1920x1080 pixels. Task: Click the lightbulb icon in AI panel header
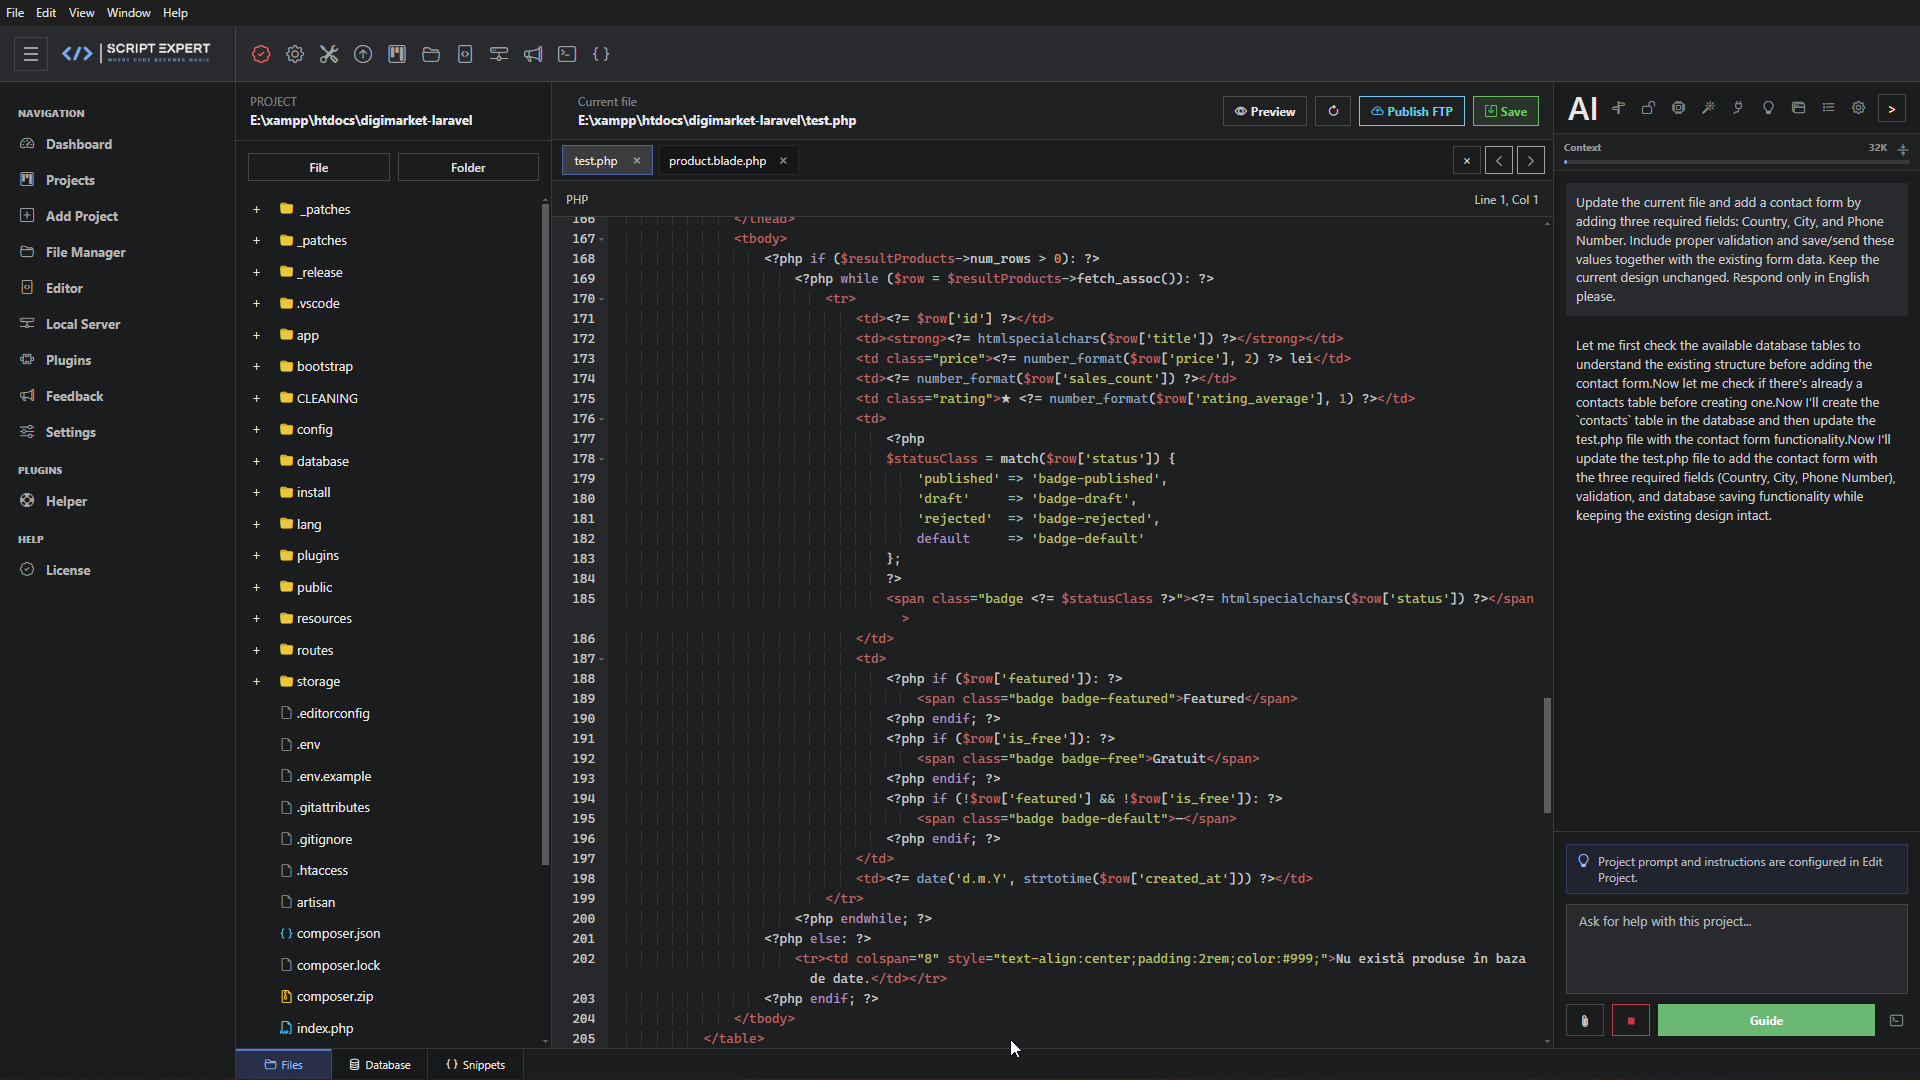coord(1768,108)
